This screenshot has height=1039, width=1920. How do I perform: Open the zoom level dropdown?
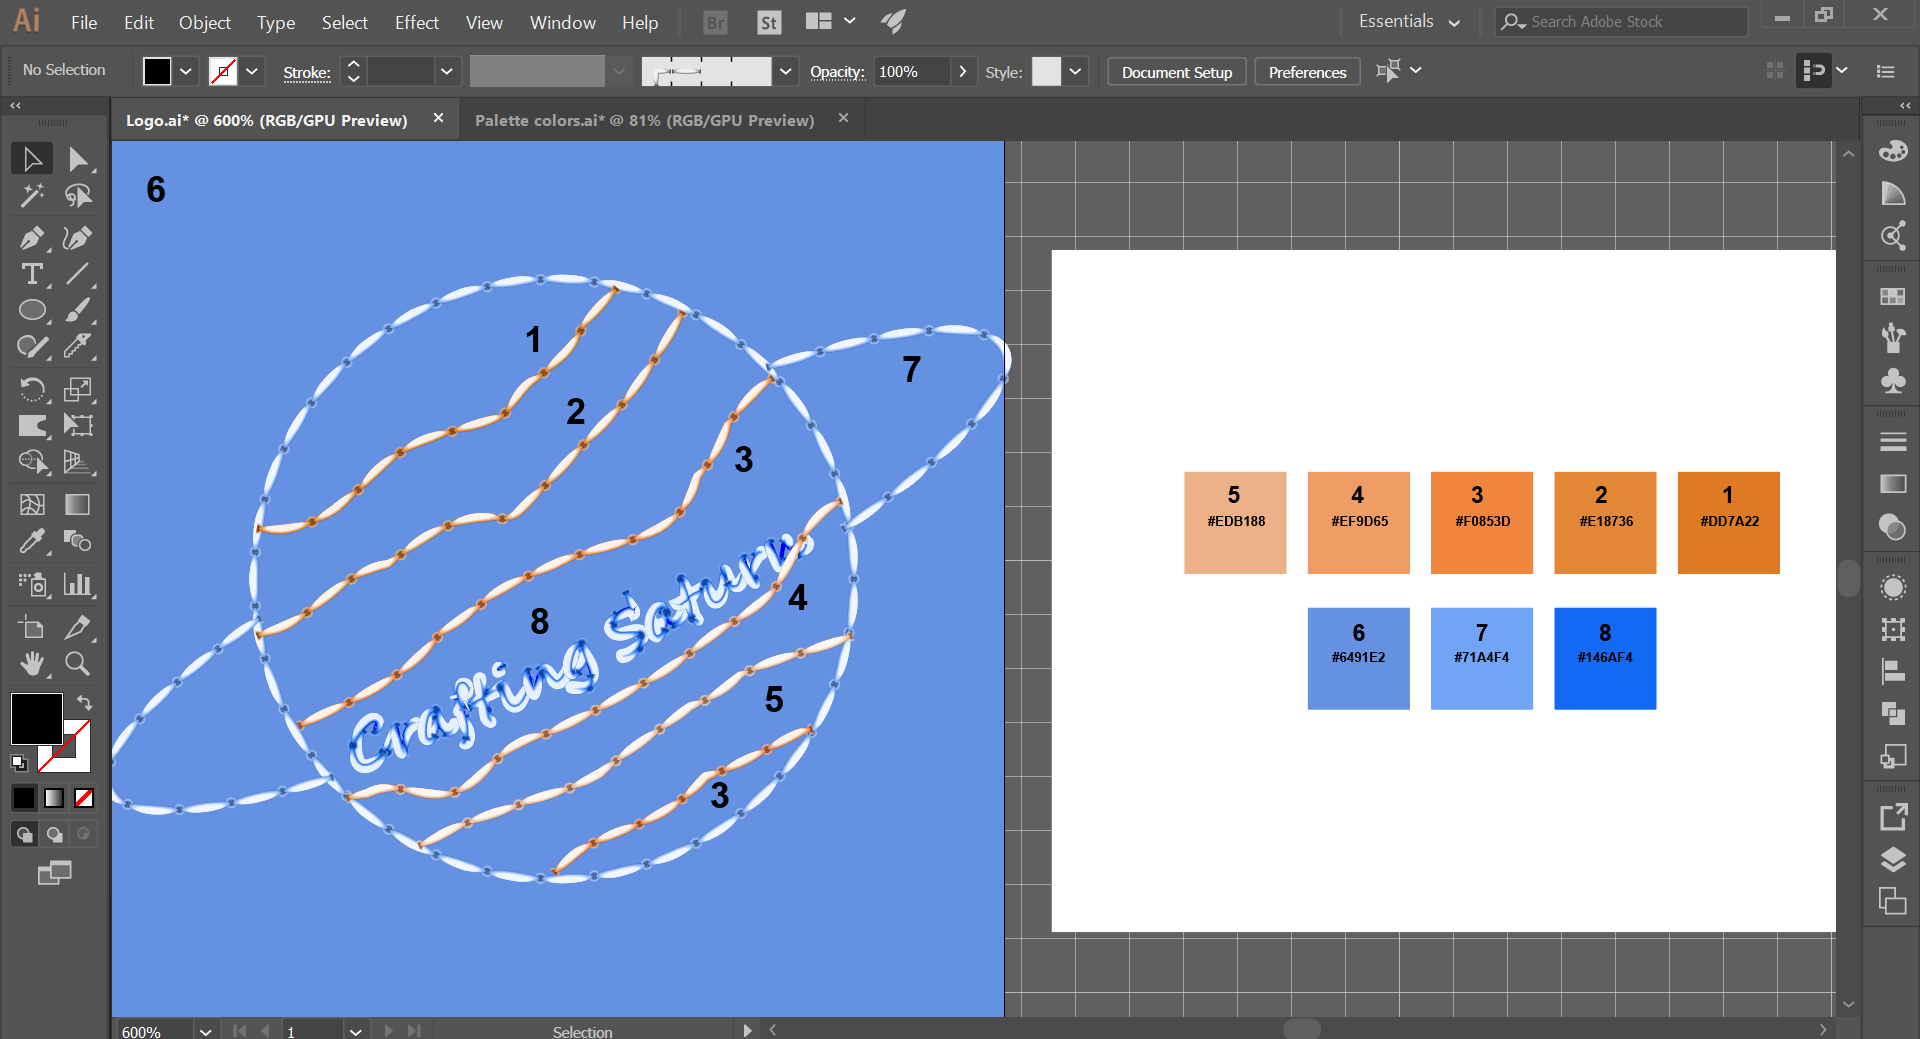coord(205,1031)
